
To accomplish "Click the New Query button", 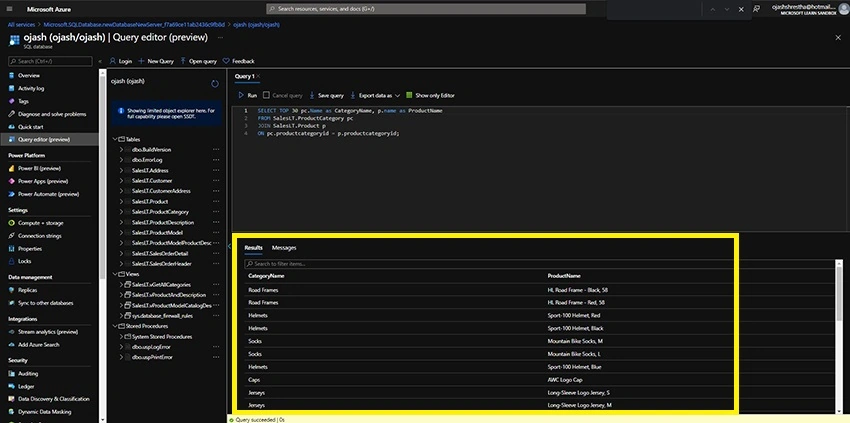I will point(156,61).
